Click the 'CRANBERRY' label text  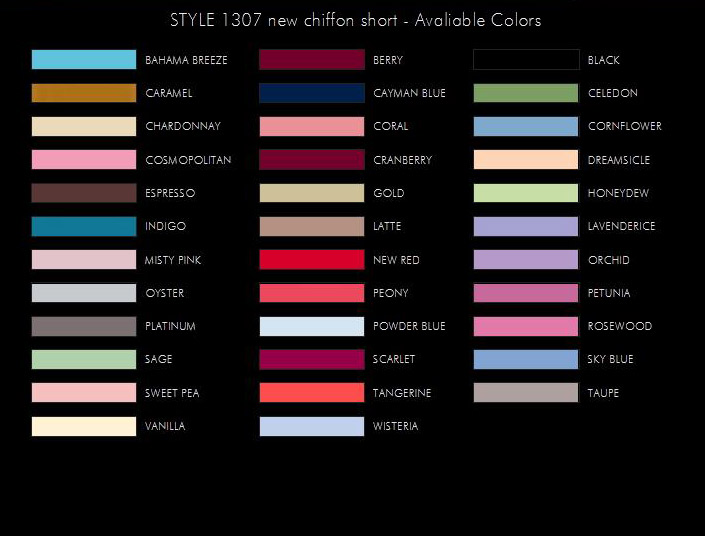402,160
